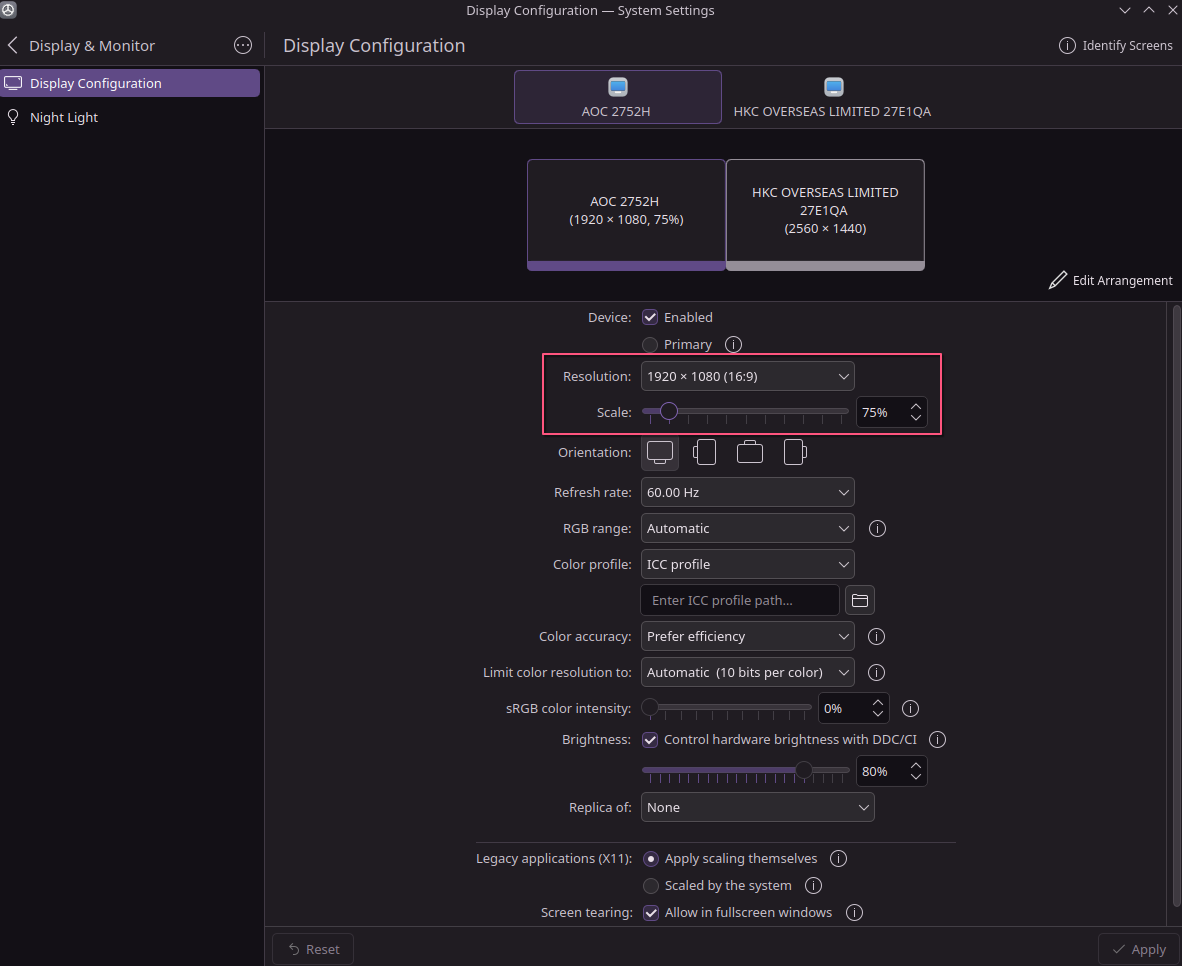Show info about sRGB color intensity

(x=910, y=709)
